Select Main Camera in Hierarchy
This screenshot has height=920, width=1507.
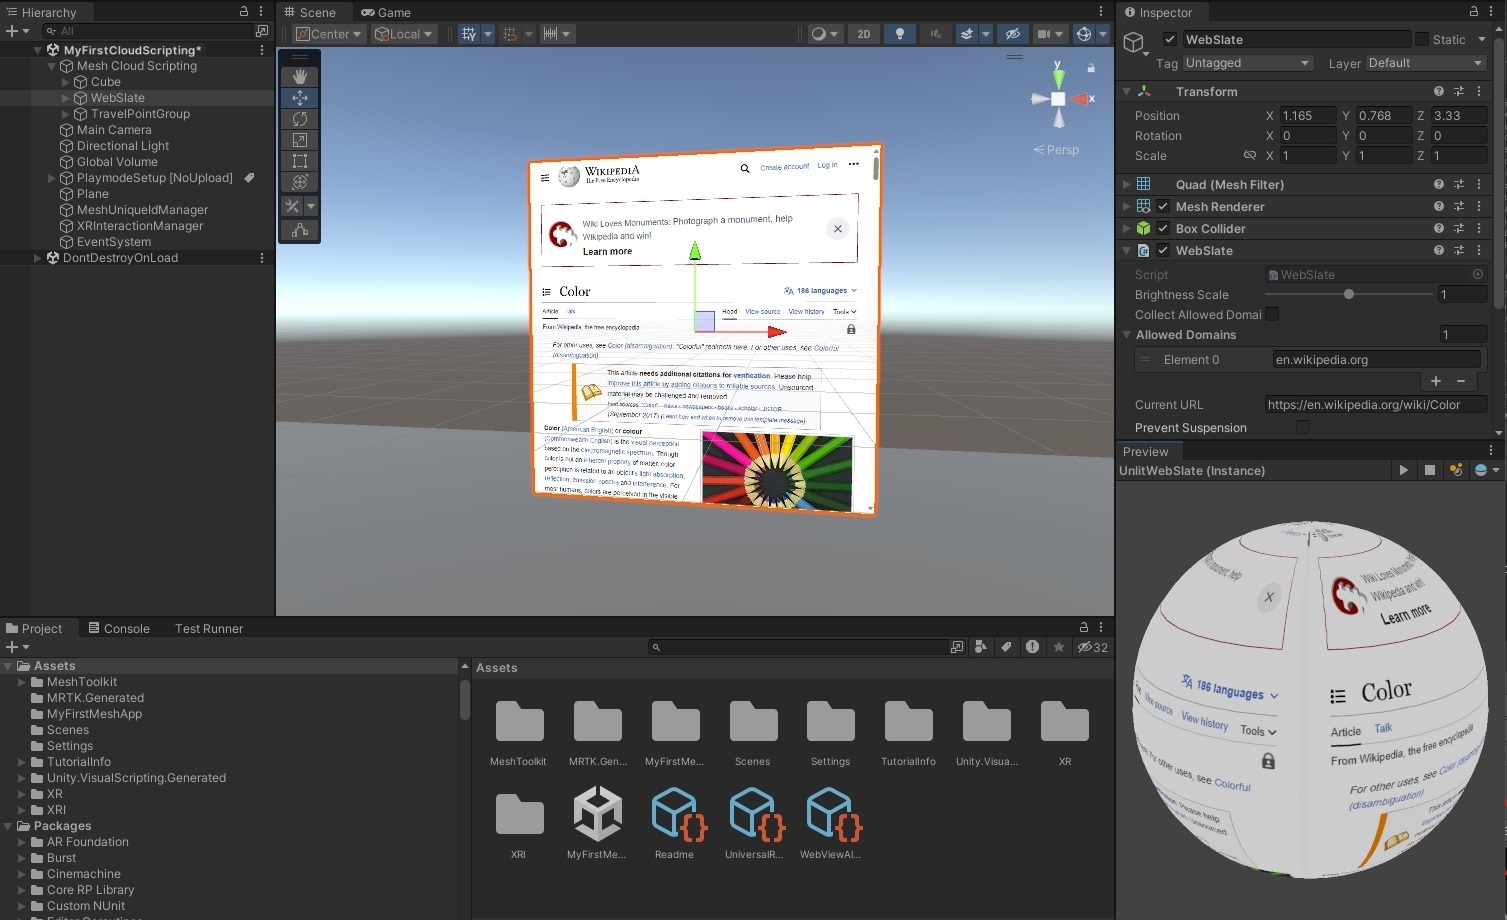(x=114, y=130)
